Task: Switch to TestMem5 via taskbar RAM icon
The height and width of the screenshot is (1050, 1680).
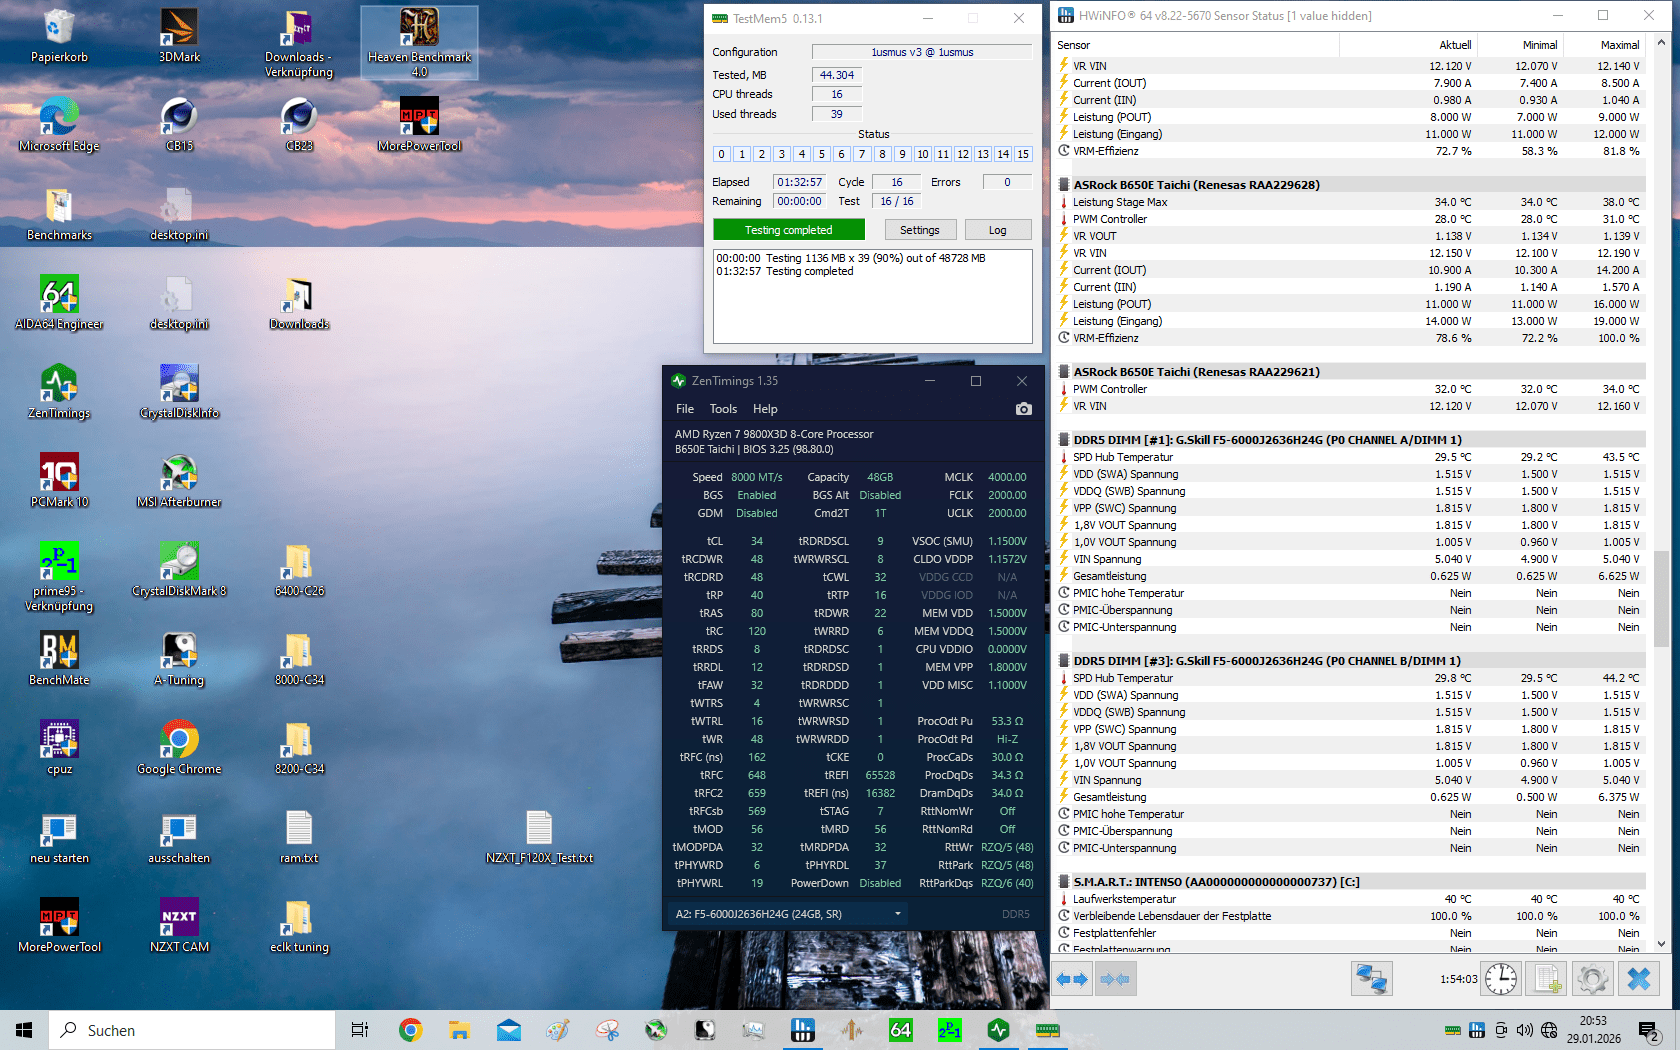Action: (1047, 1030)
